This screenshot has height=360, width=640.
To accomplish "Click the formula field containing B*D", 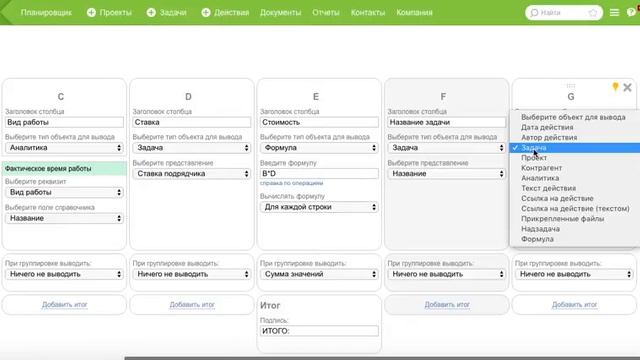I will tap(319, 173).
